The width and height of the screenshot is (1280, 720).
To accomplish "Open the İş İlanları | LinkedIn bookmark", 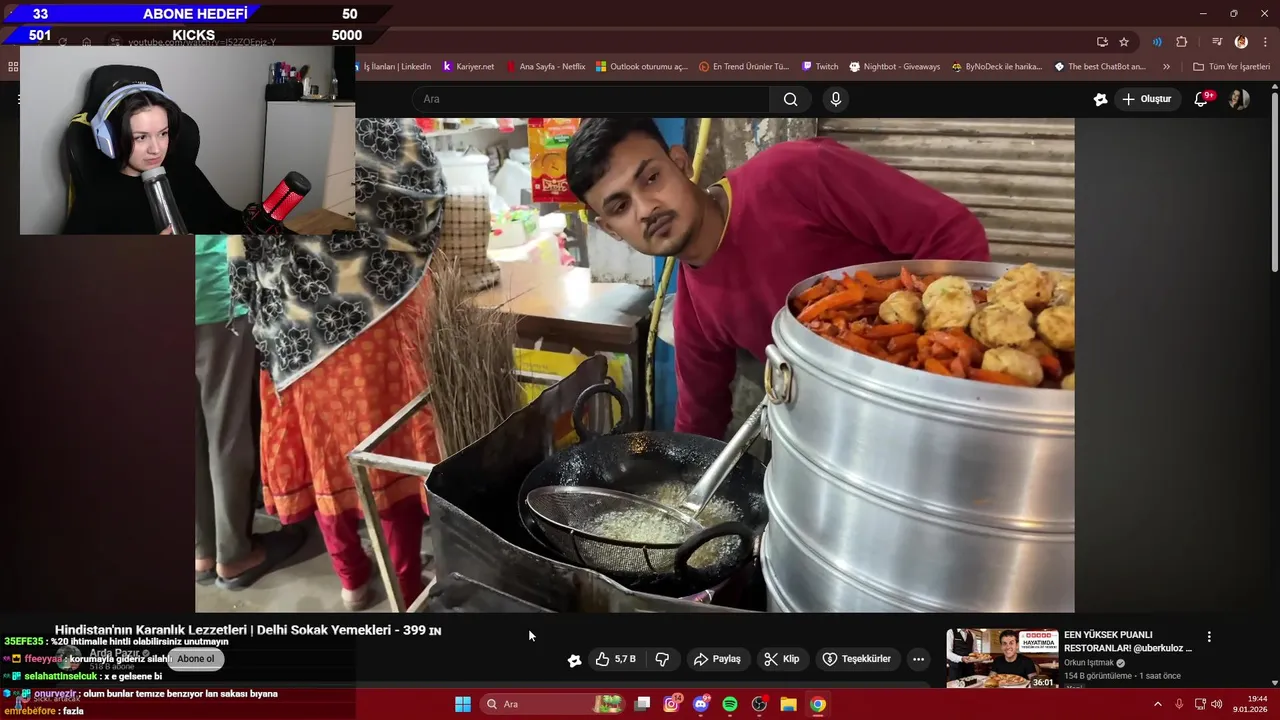I will coord(394,67).
